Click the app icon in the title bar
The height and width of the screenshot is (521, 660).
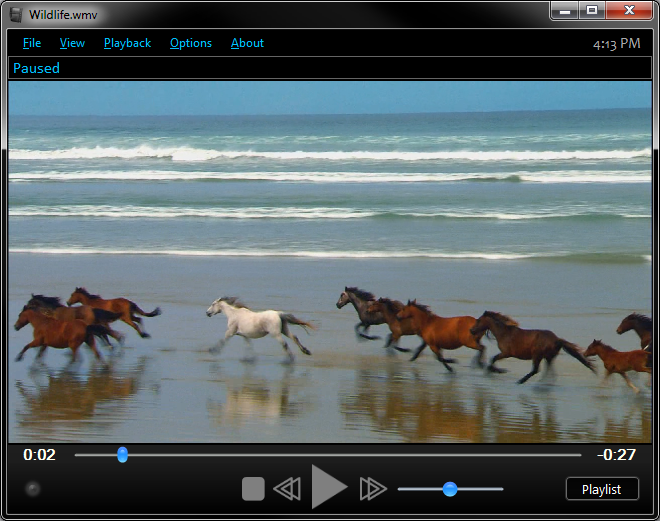(x=15, y=12)
